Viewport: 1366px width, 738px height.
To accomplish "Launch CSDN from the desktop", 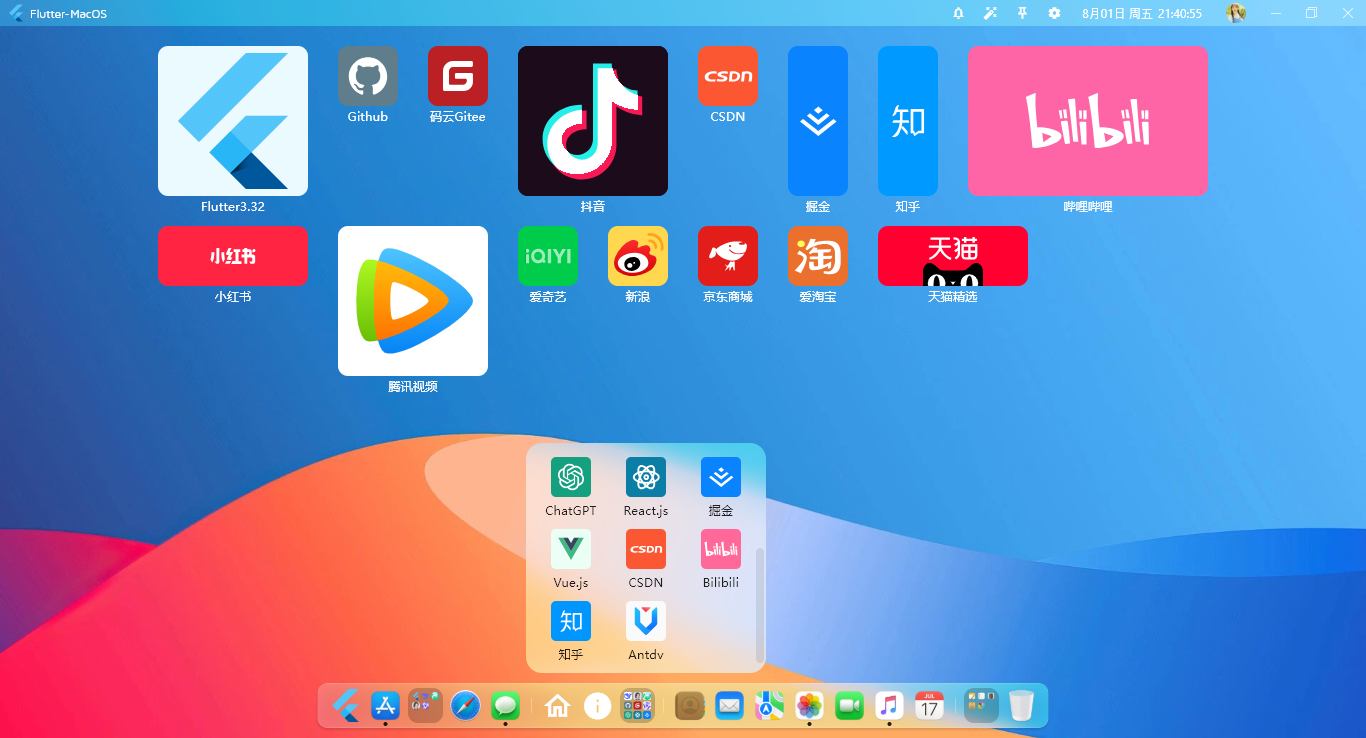I will pos(727,75).
